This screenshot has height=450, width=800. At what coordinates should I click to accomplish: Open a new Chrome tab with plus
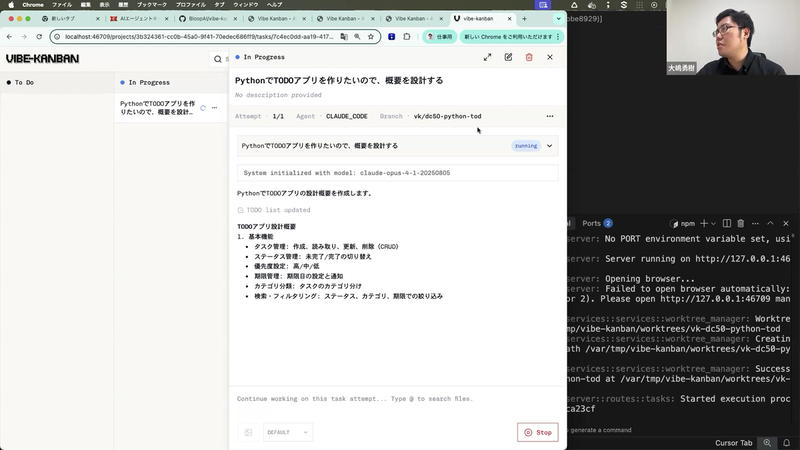[524, 18]
